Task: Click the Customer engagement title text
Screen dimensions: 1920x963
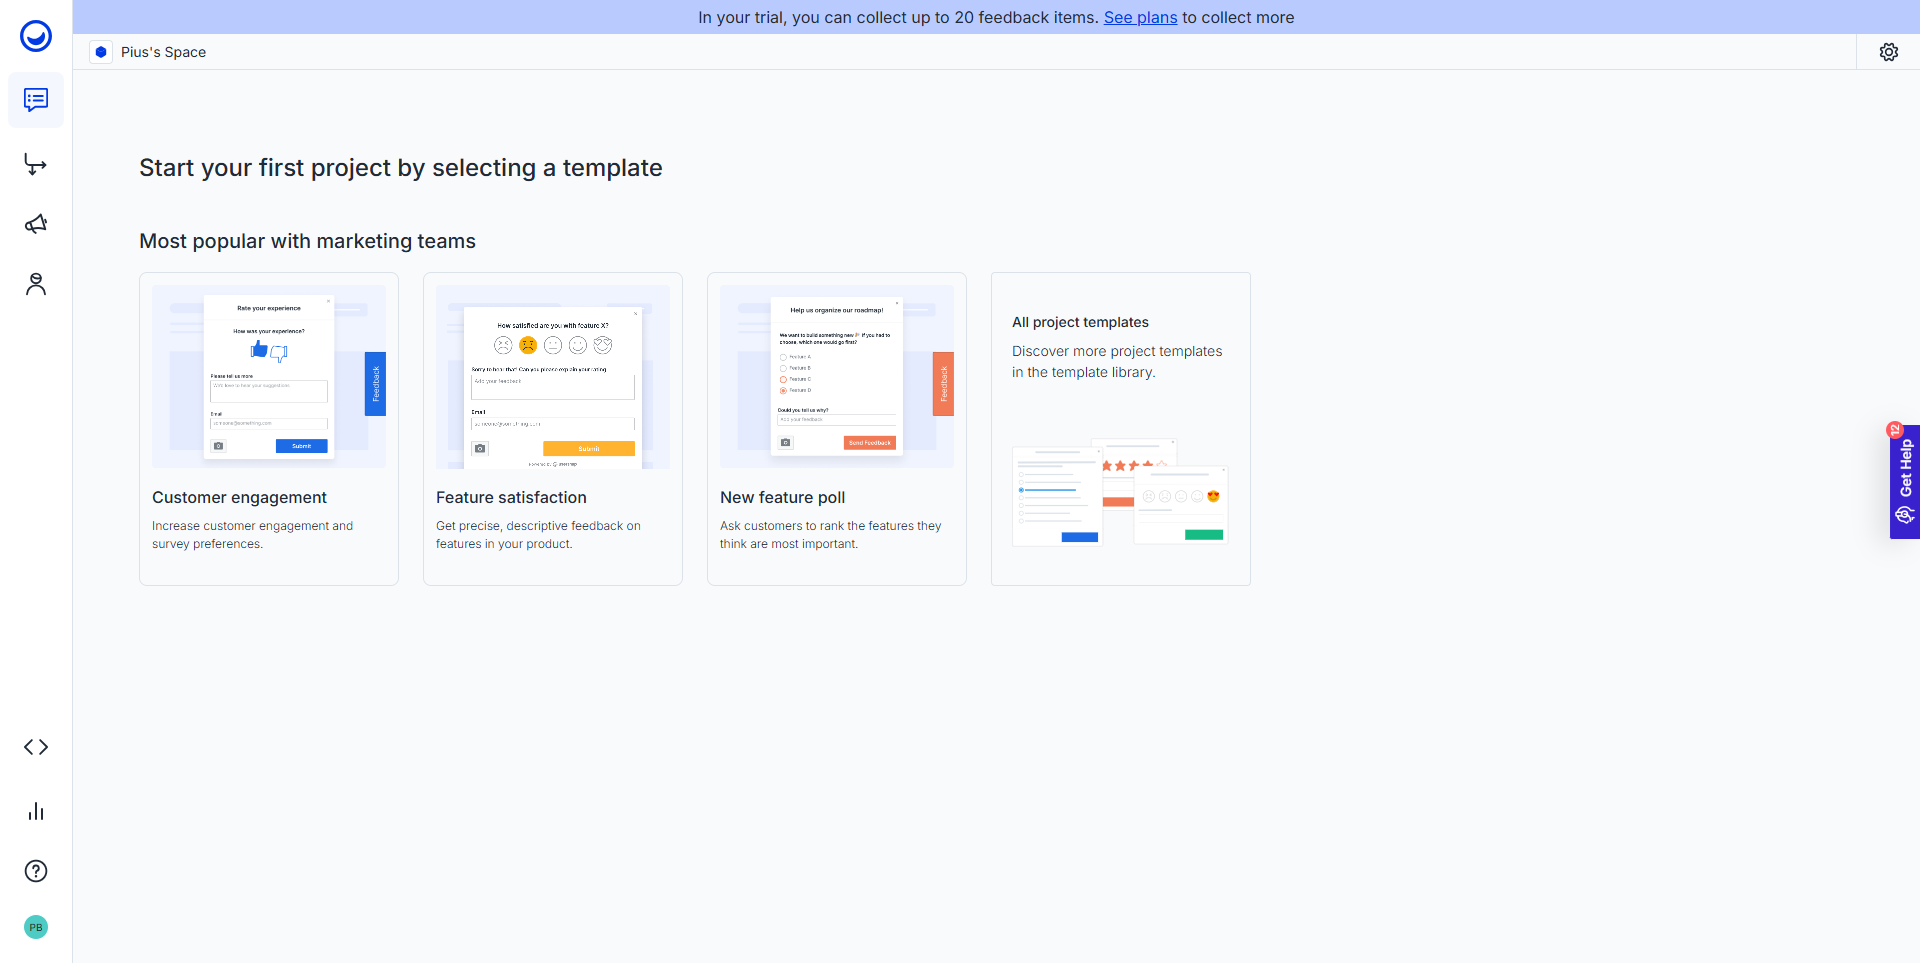Action: pyautogui.click(x=239, y=497)
